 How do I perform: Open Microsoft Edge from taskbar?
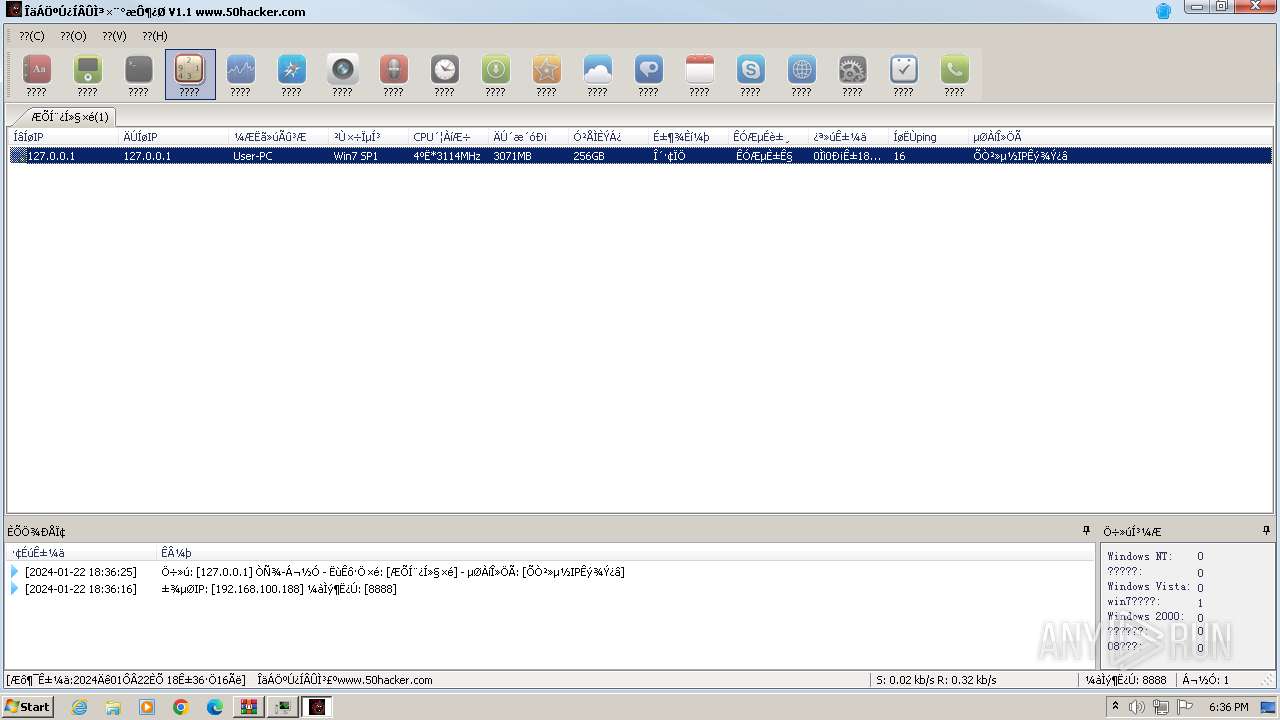[215, 707]
